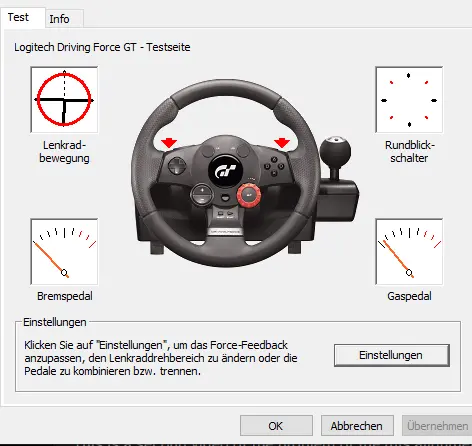The height and width of the screenshot is (446, 472).
Task: Click the Einstellungen group box heading
Action: coord(55,322)
